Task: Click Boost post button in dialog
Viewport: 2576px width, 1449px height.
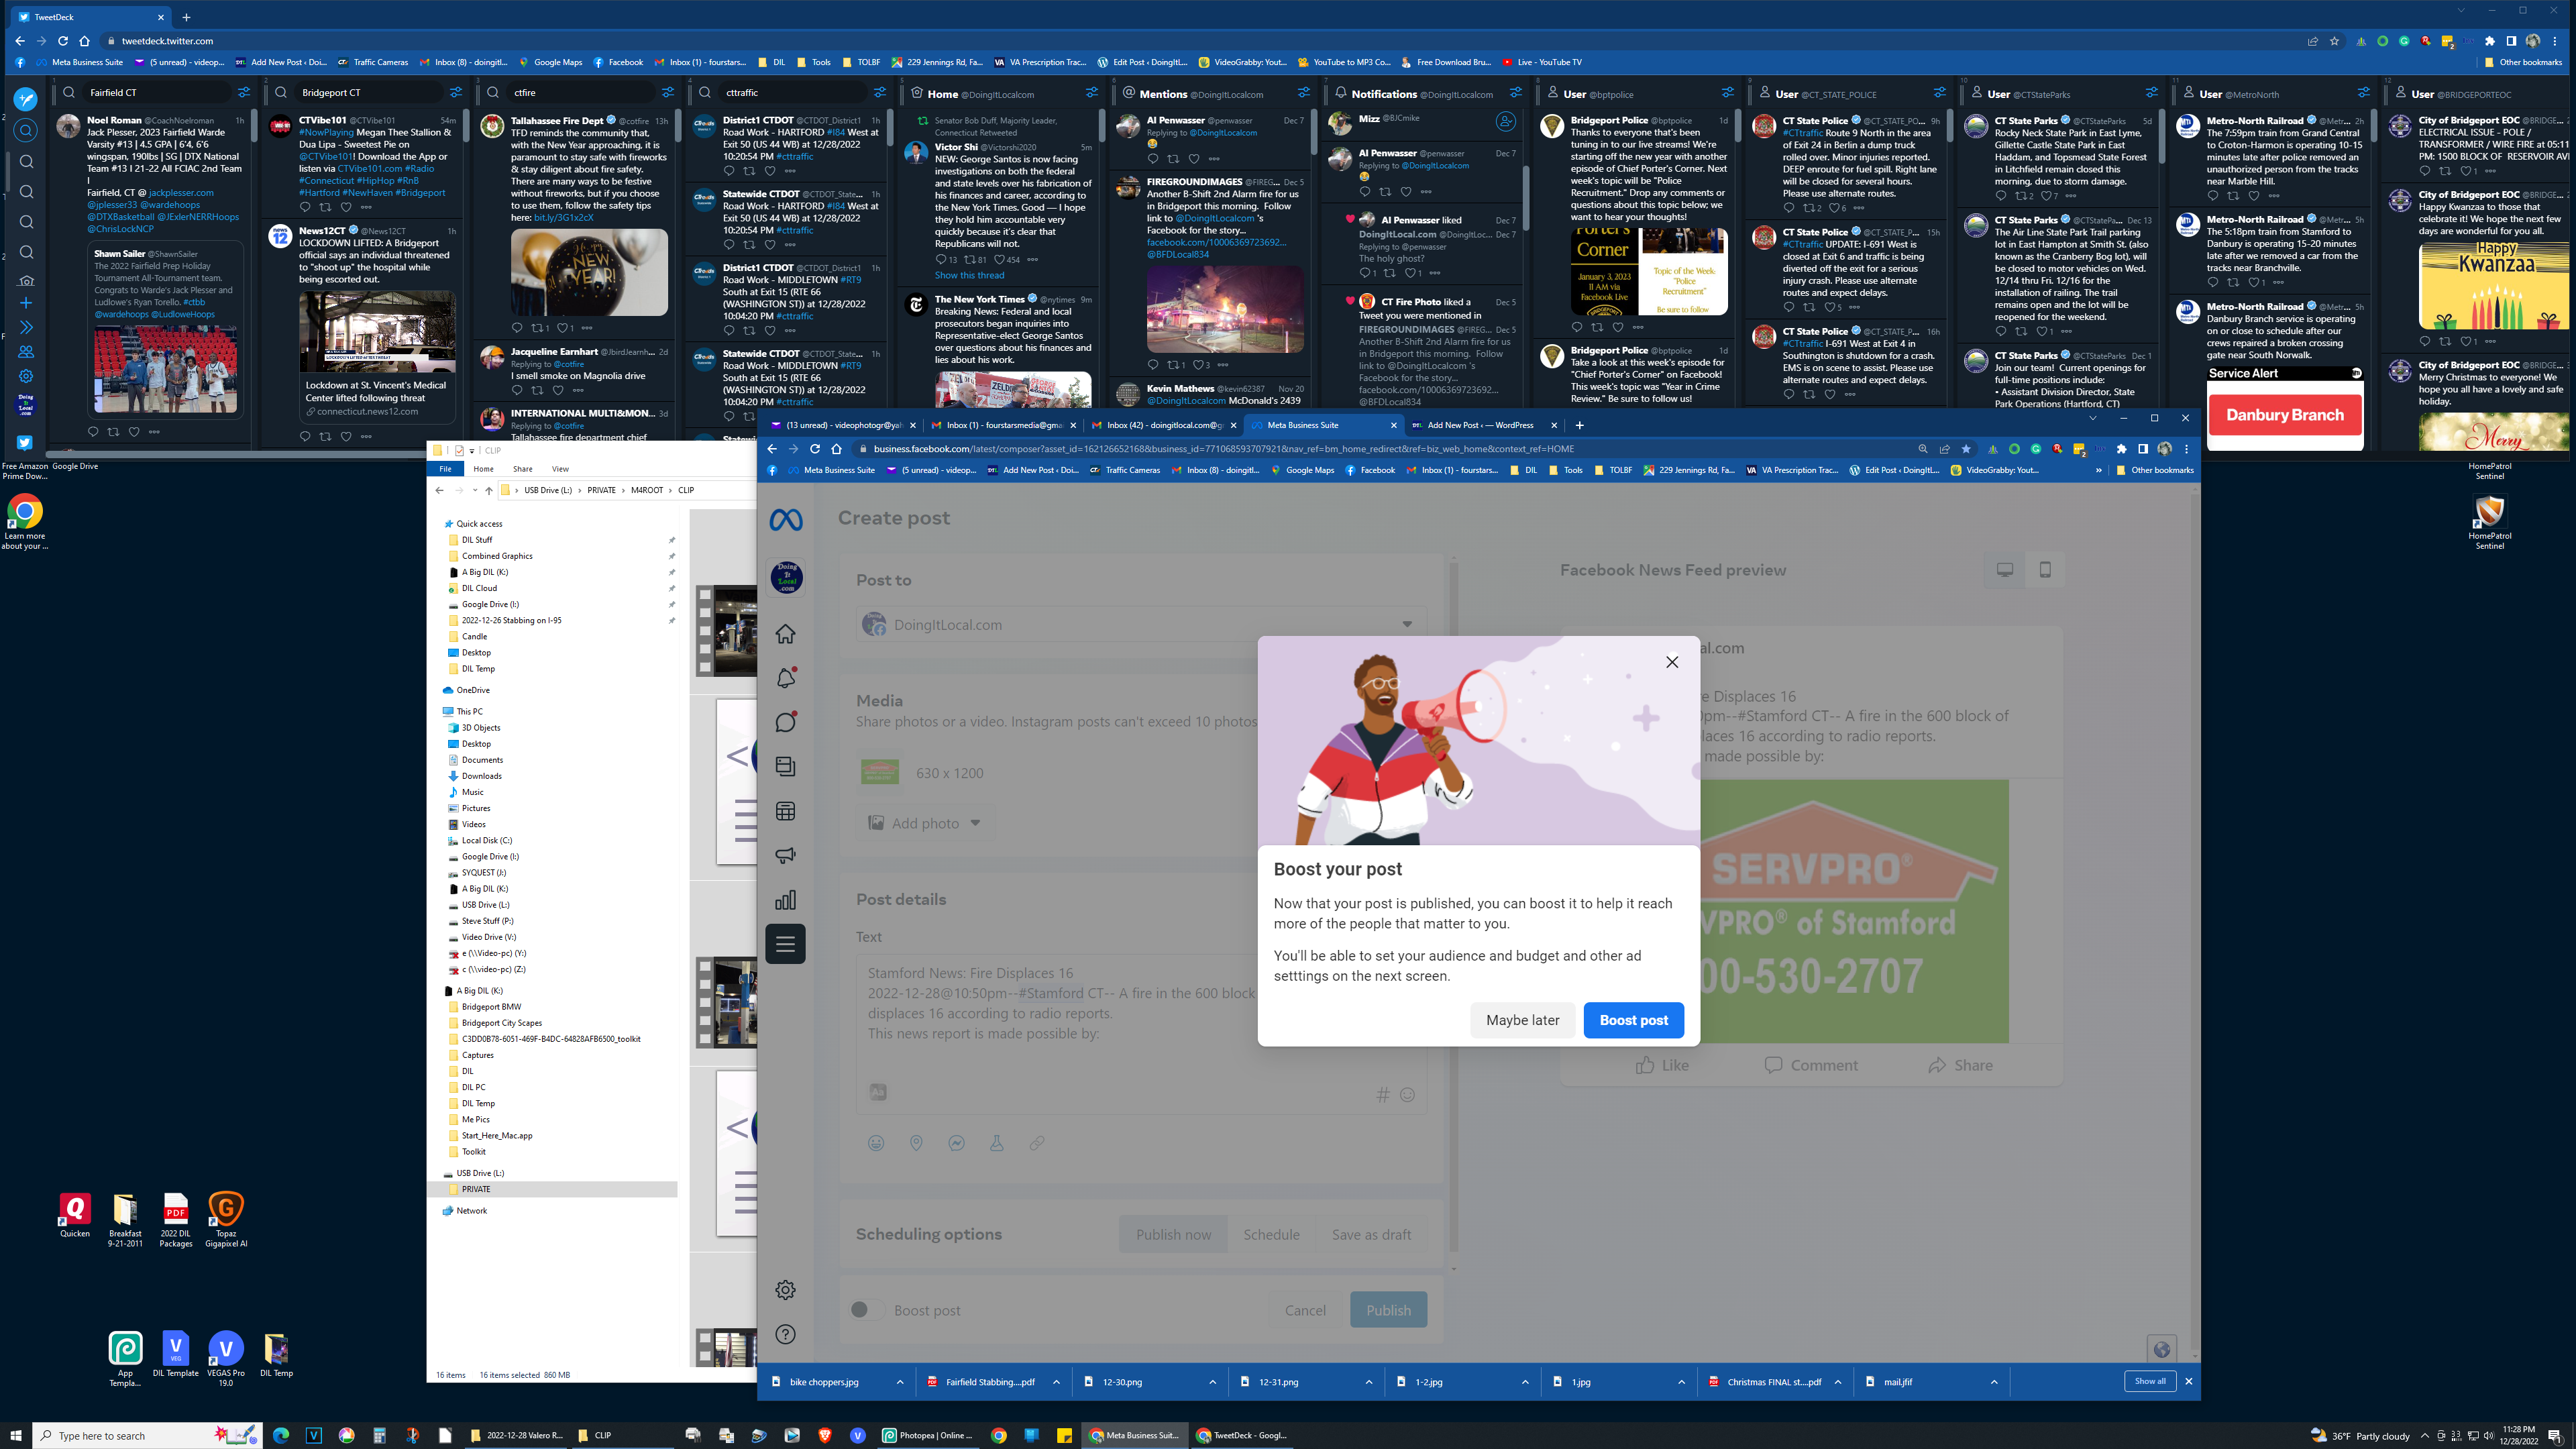Action: 1633,1020
